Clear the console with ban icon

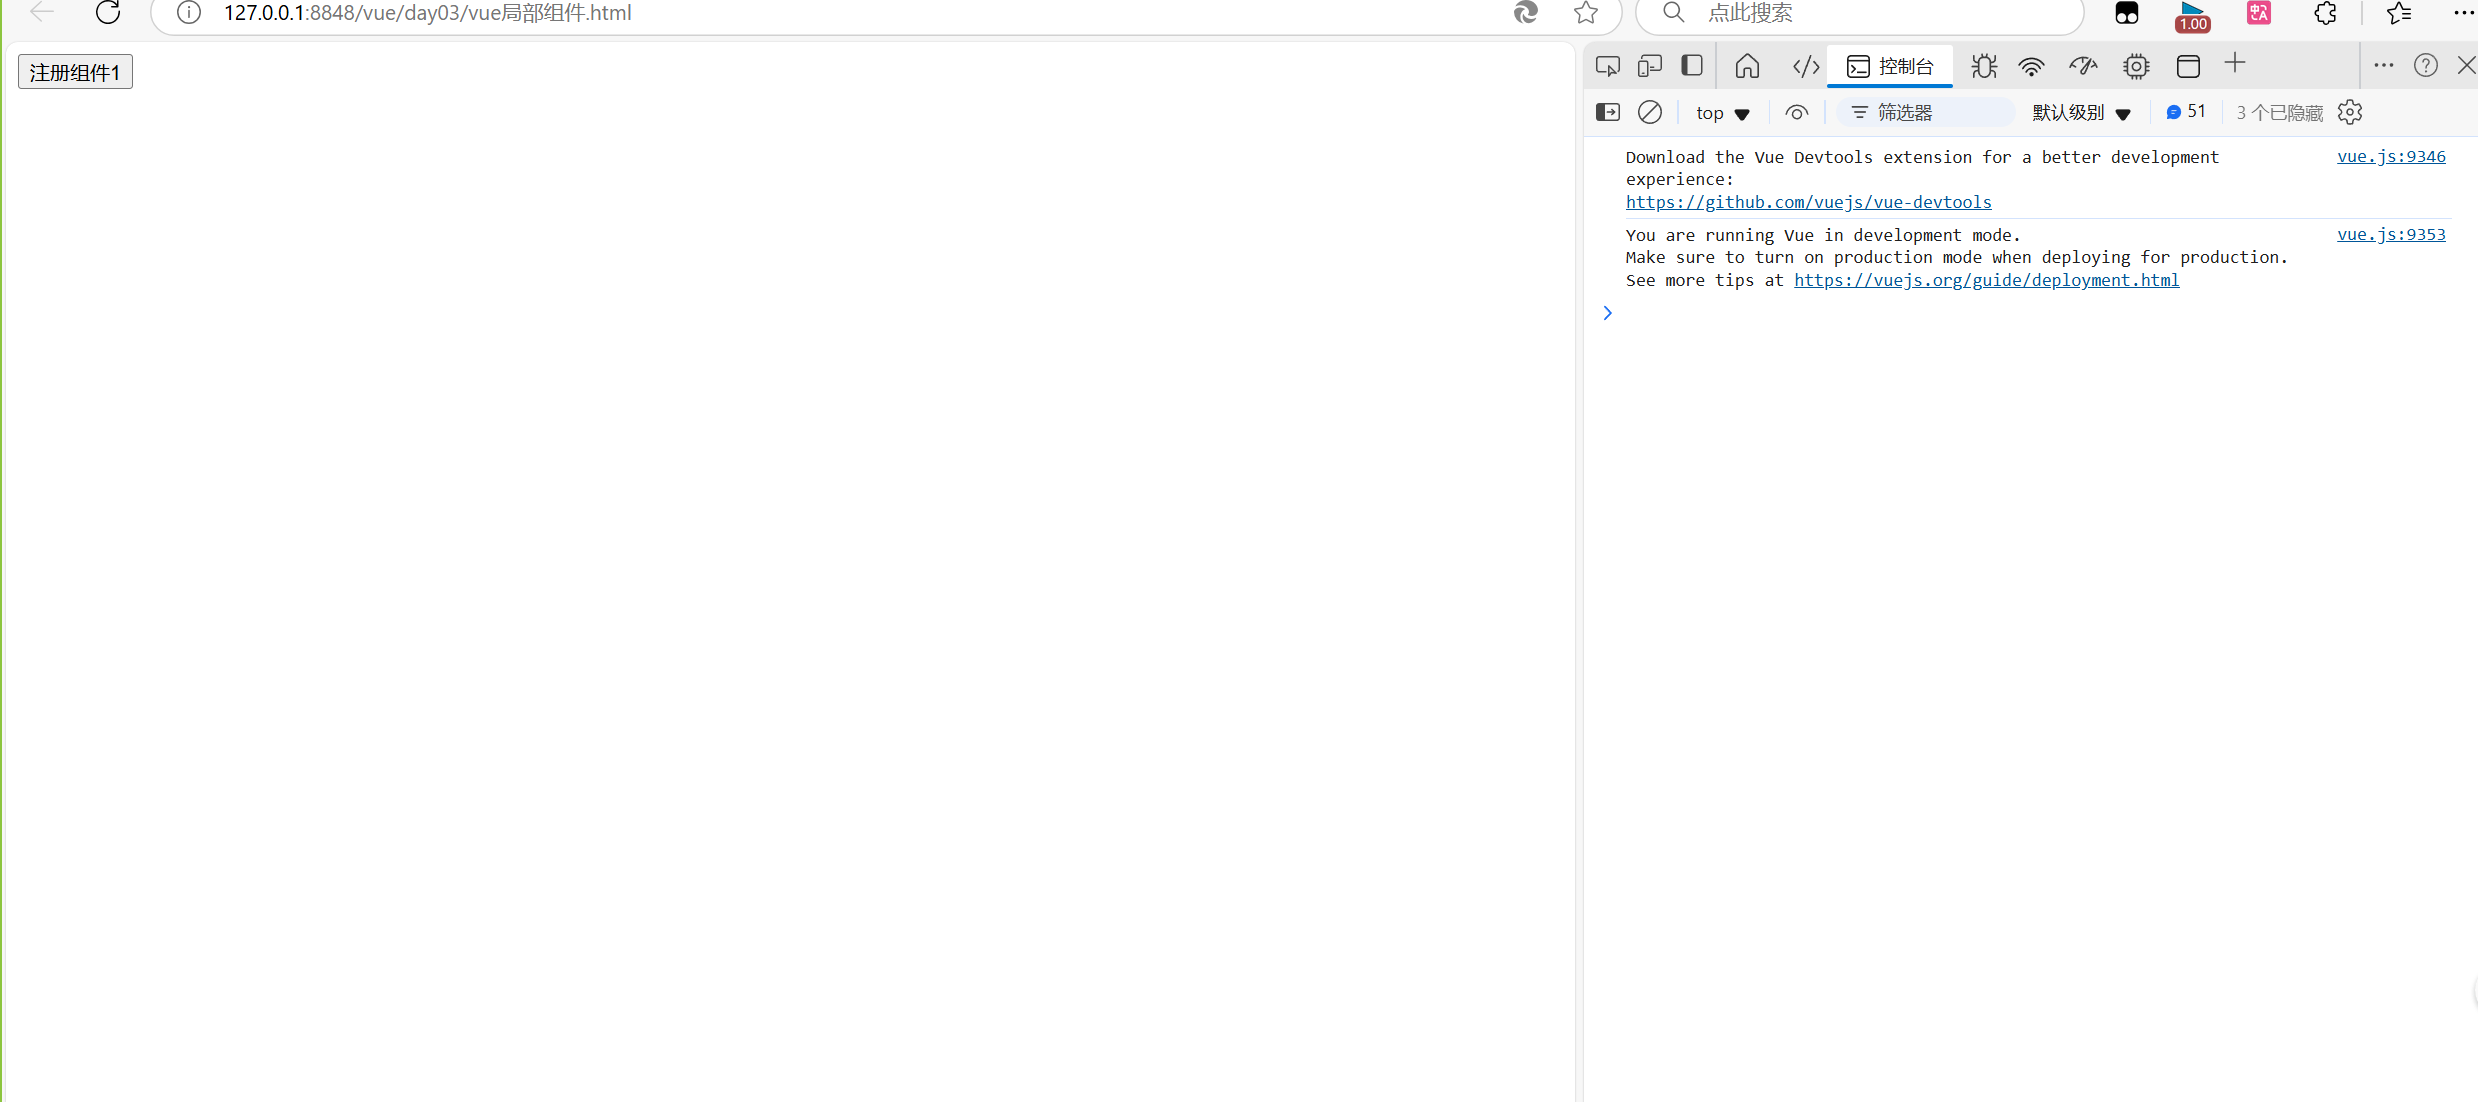pyautogui.click(x=1650, y=112)
